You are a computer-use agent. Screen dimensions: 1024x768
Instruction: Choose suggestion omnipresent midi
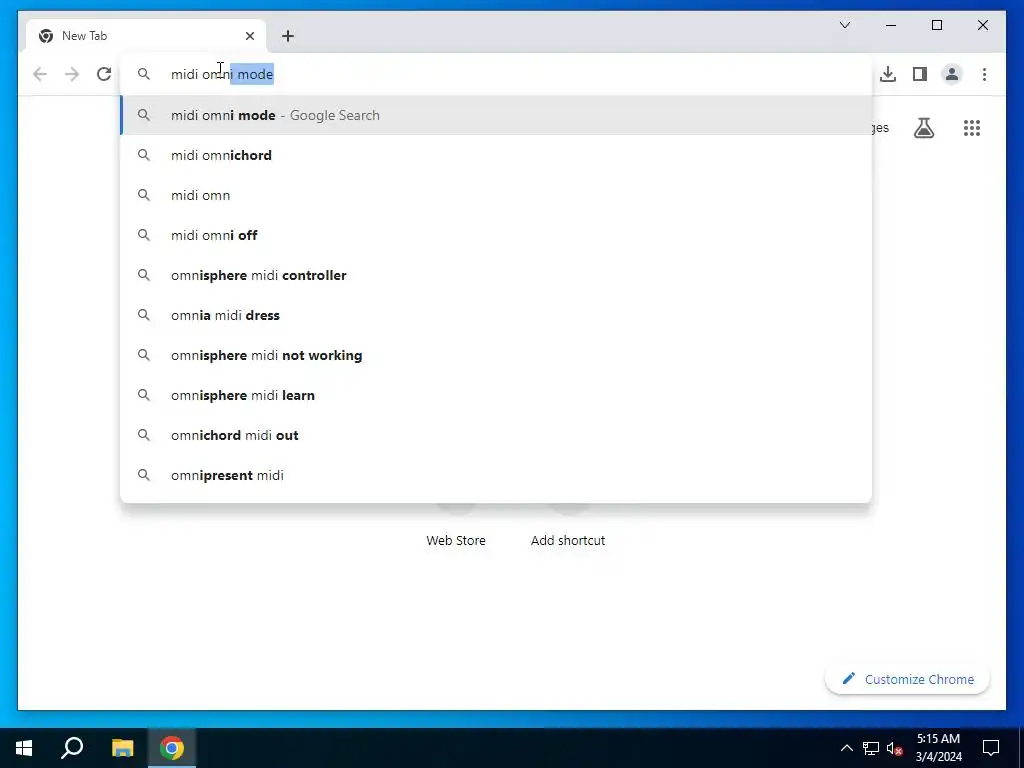[496, 475]
